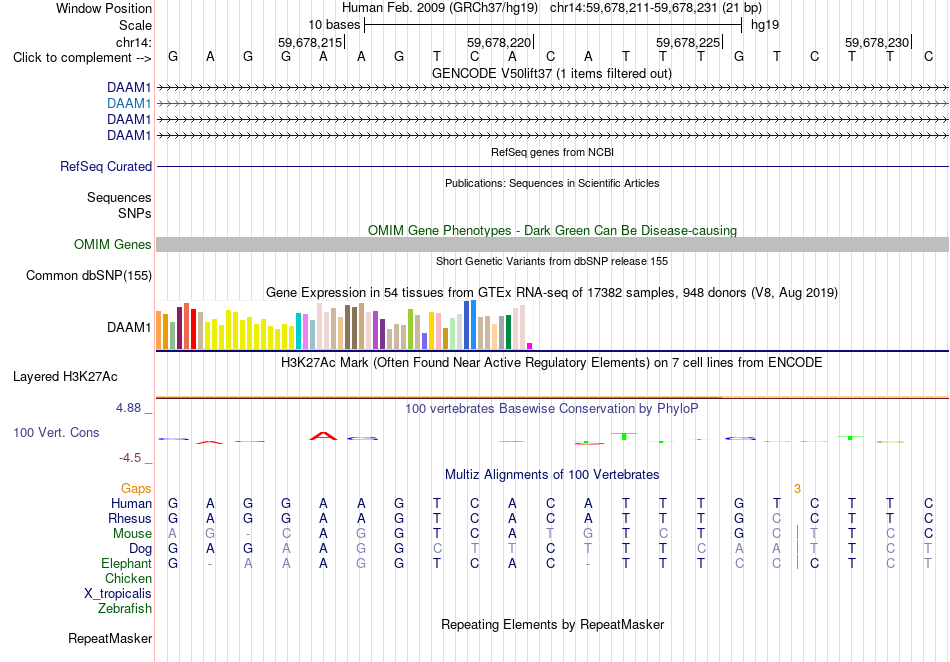Screen dimensions: 950x662
Task: Click the RefSeq Curated intron line
Action: 552,167
